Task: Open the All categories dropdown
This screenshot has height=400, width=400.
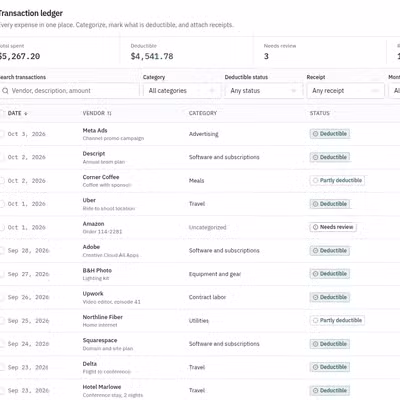Action: point(182,91)
